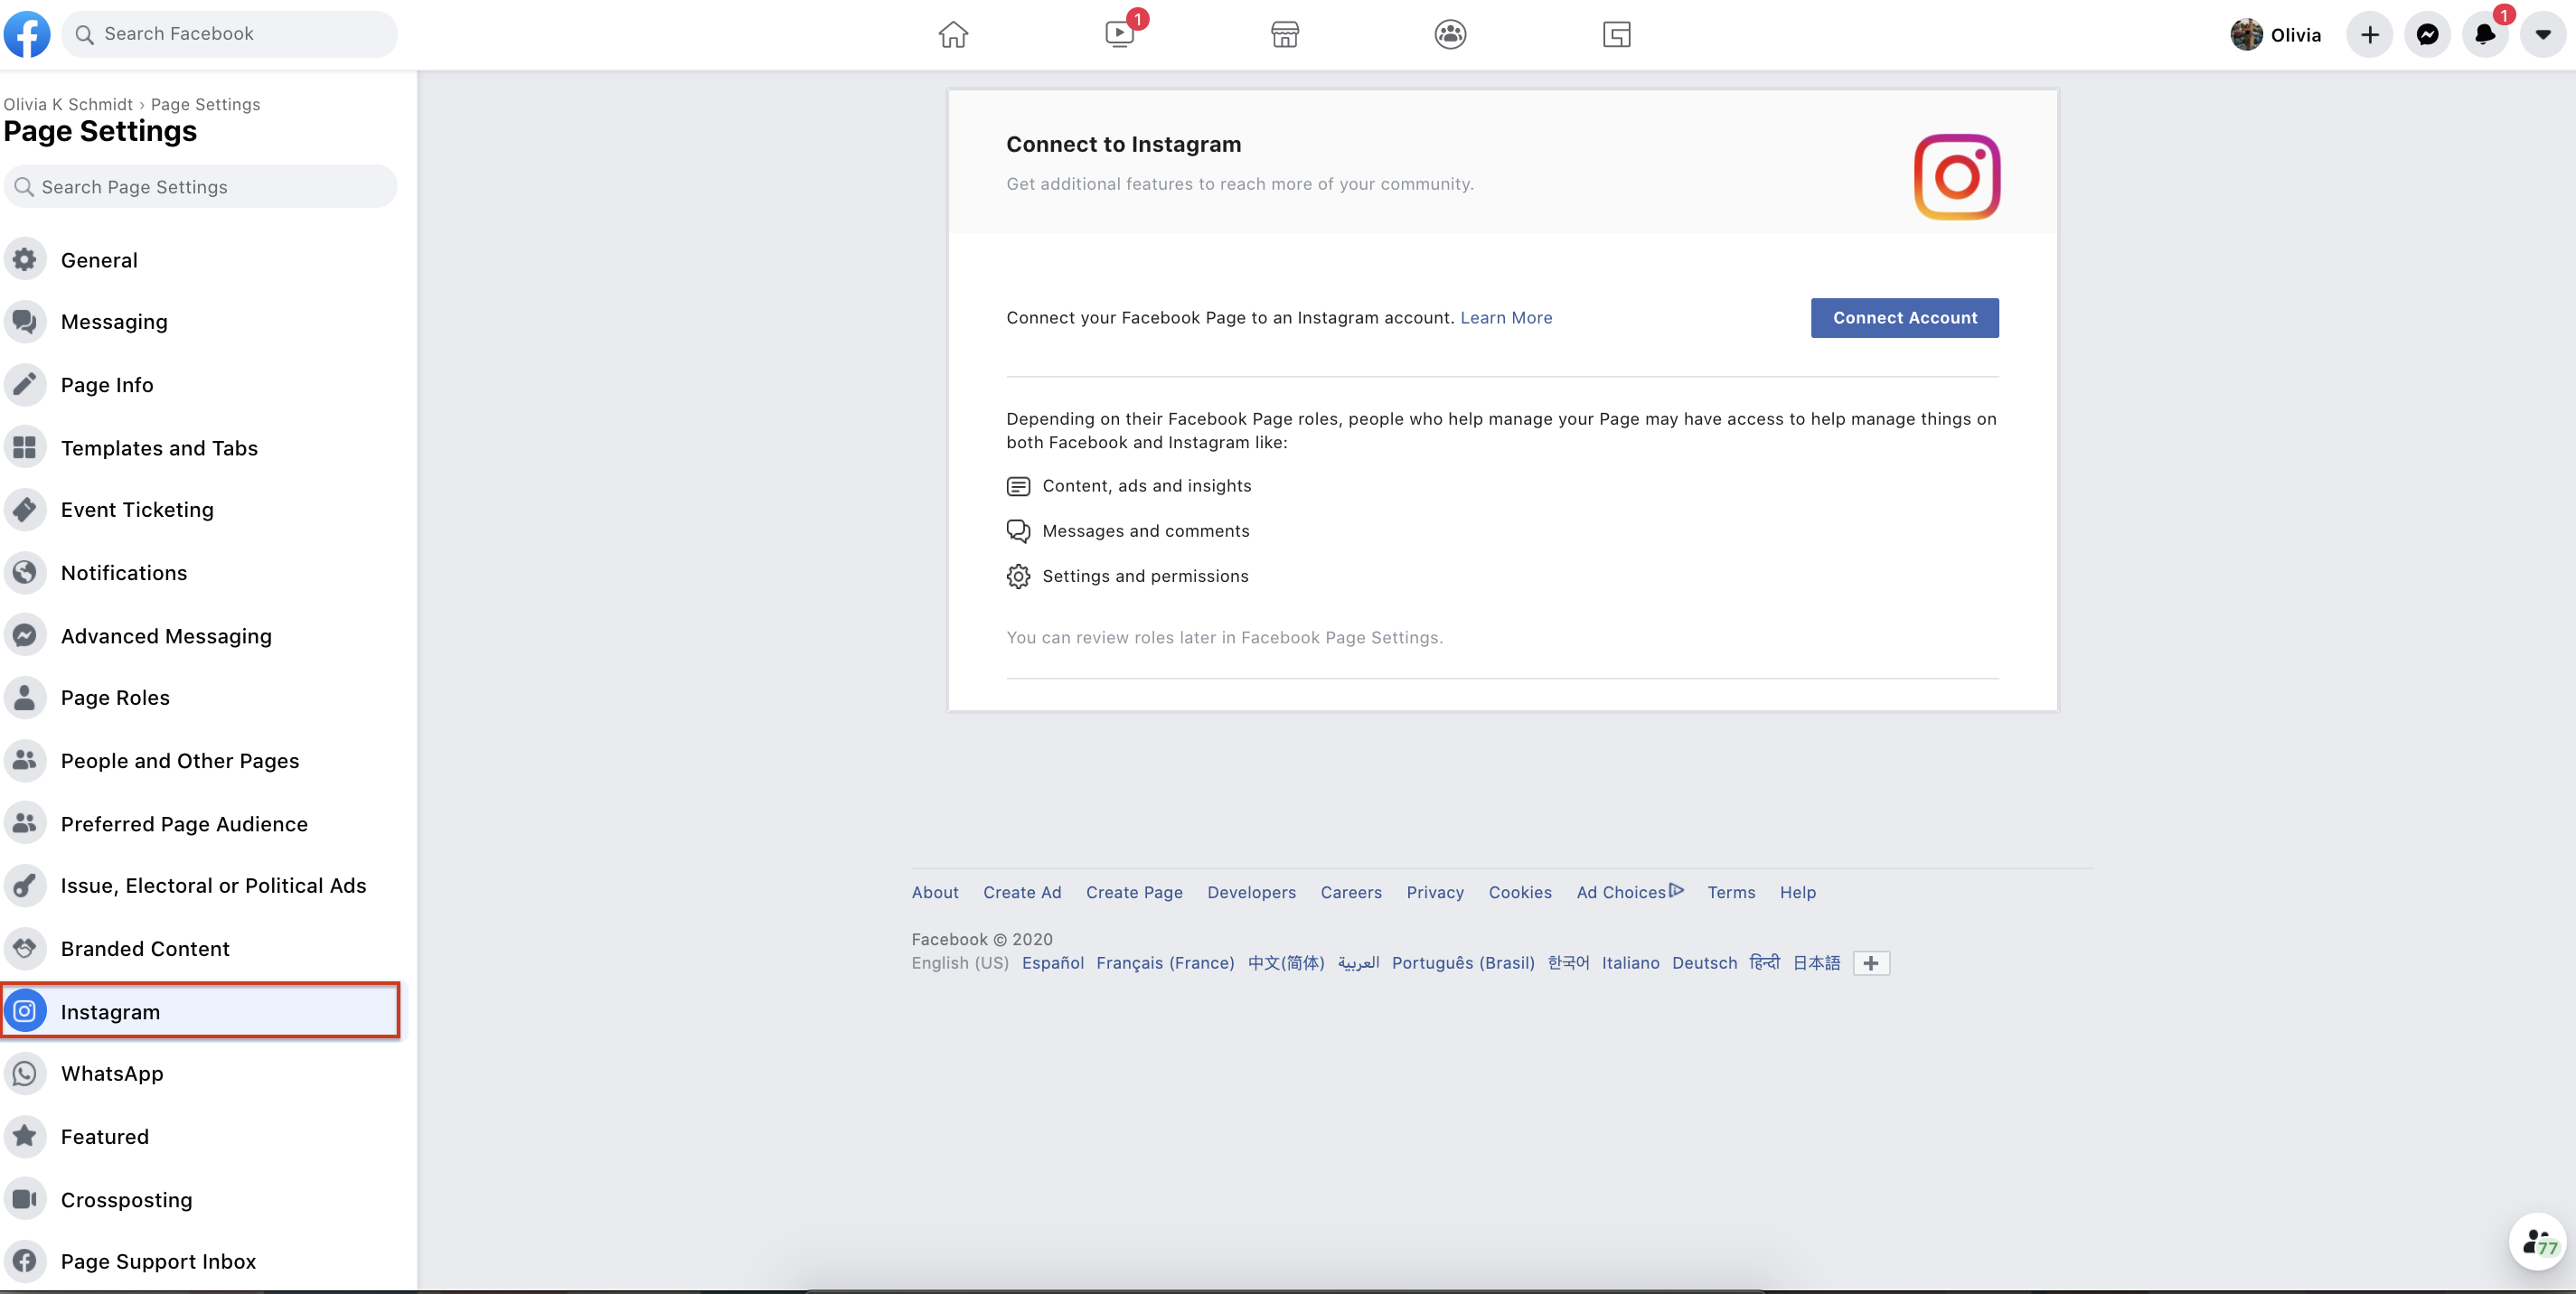2576x1294 pixels.
Task: Click the Notifications globe icon
Action: tap(25, 573)
